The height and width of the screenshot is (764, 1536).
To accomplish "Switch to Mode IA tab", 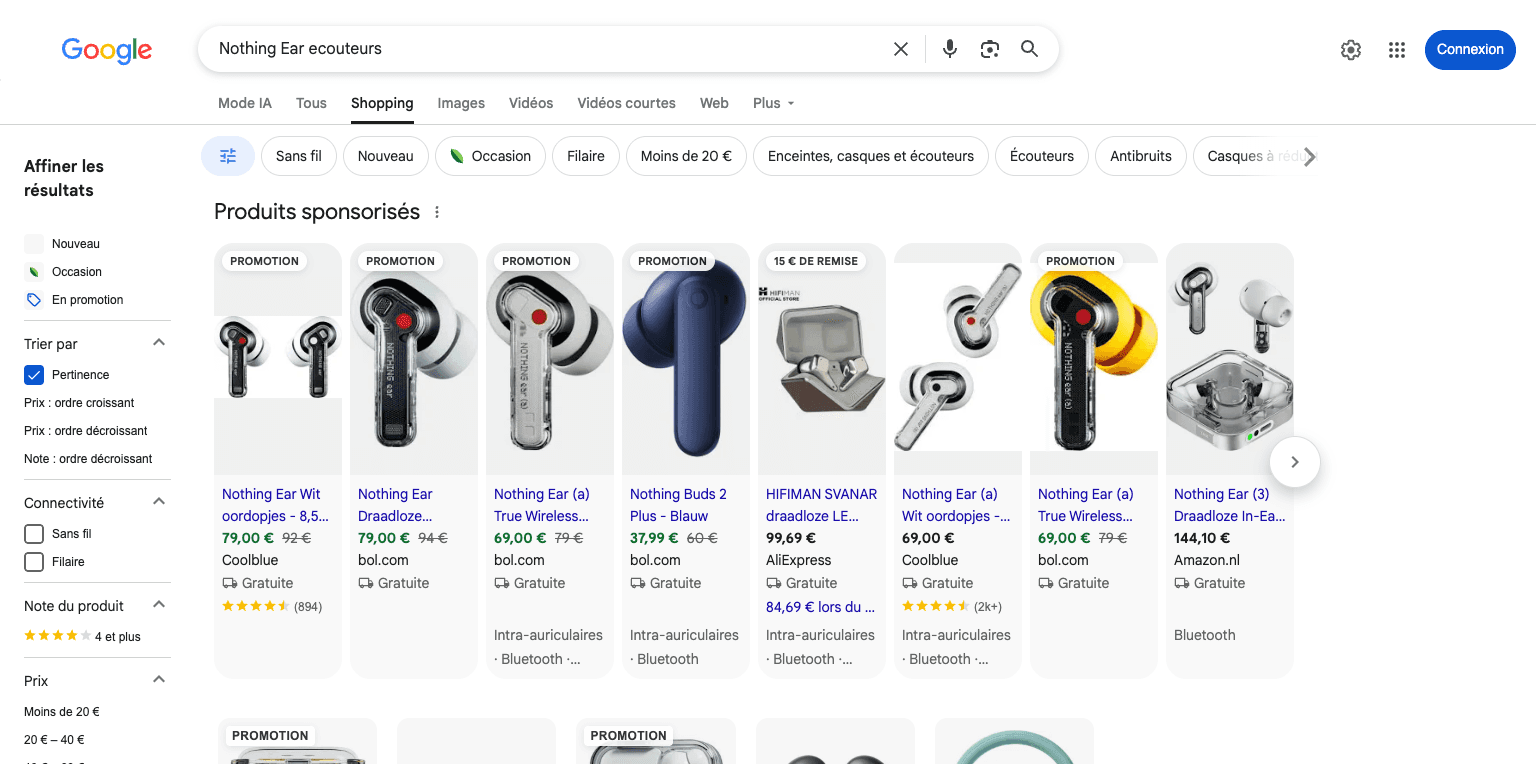I will [x=245, y=103].
